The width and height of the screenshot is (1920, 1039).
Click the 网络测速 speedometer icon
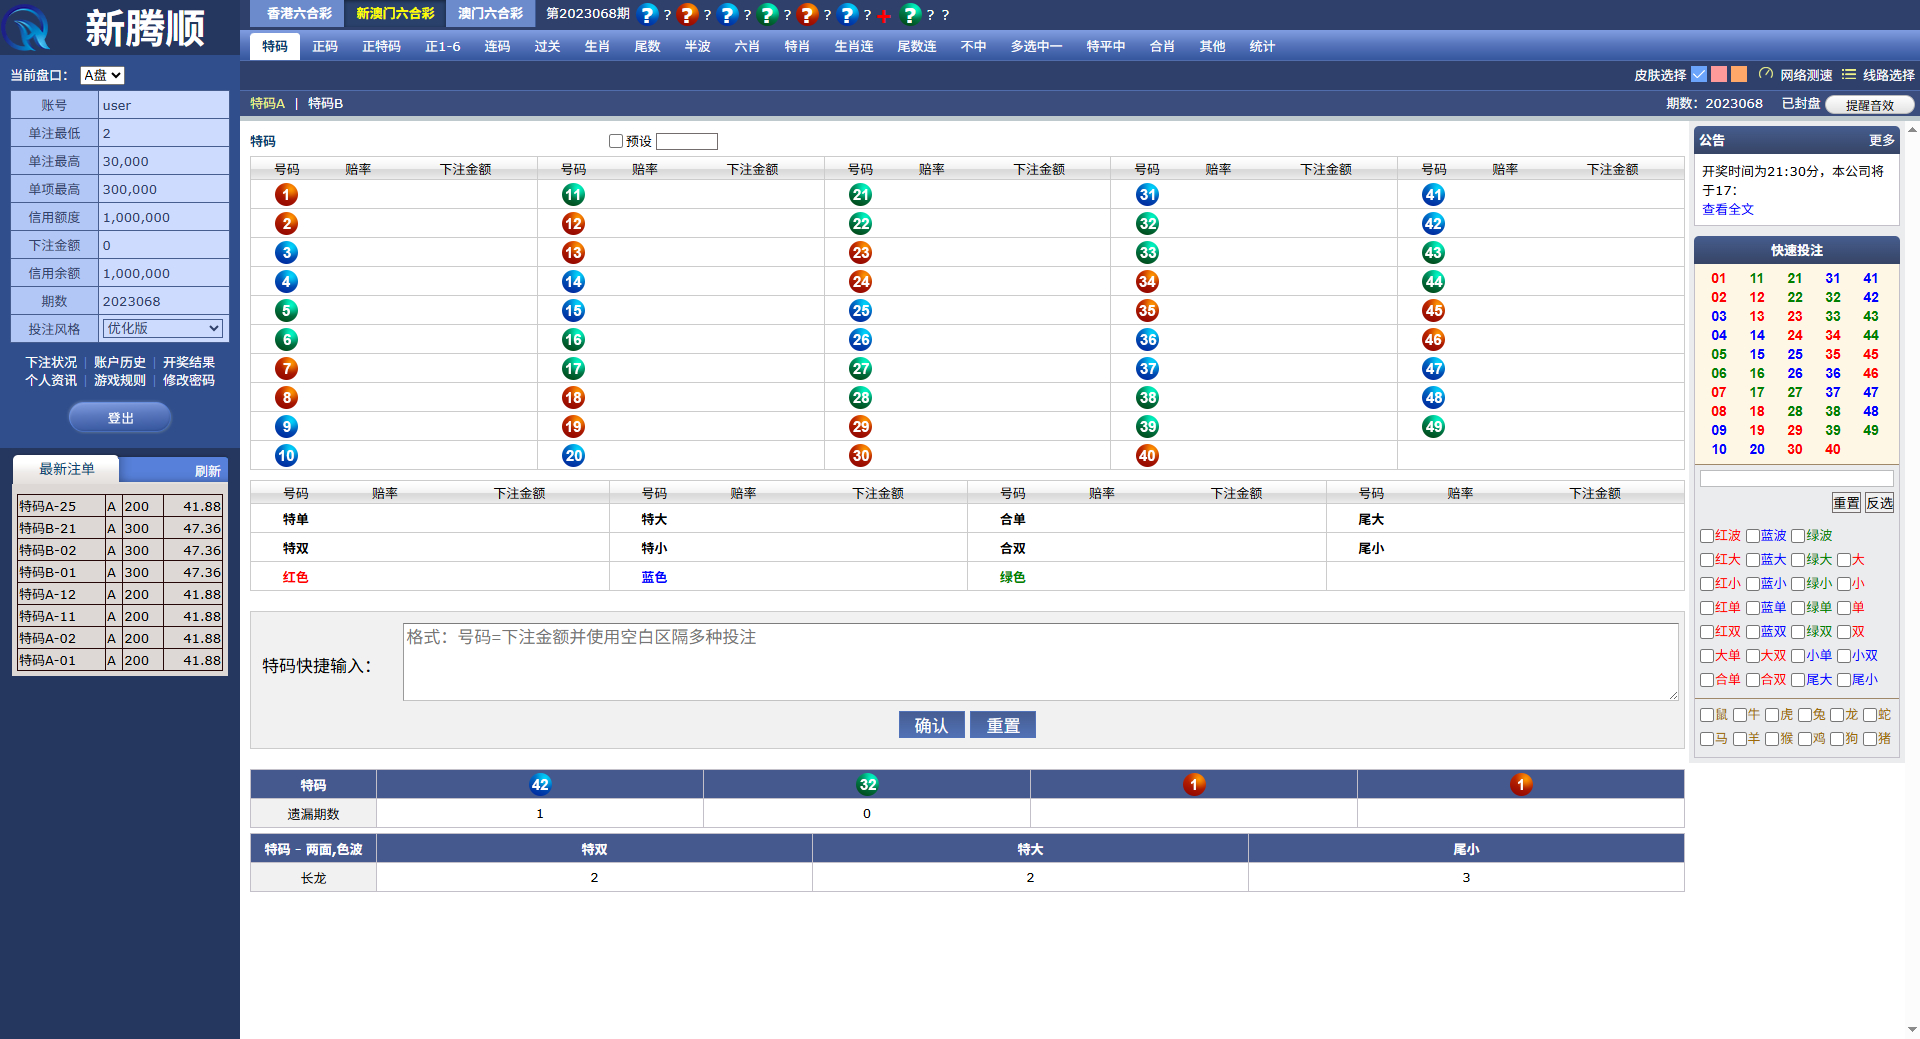click(1765, 74)
